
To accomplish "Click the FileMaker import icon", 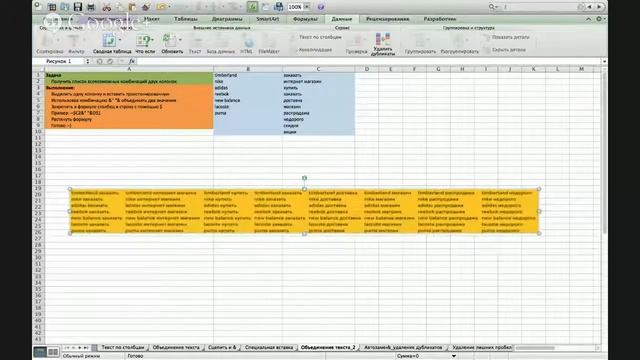I will (x=269, y=41).
